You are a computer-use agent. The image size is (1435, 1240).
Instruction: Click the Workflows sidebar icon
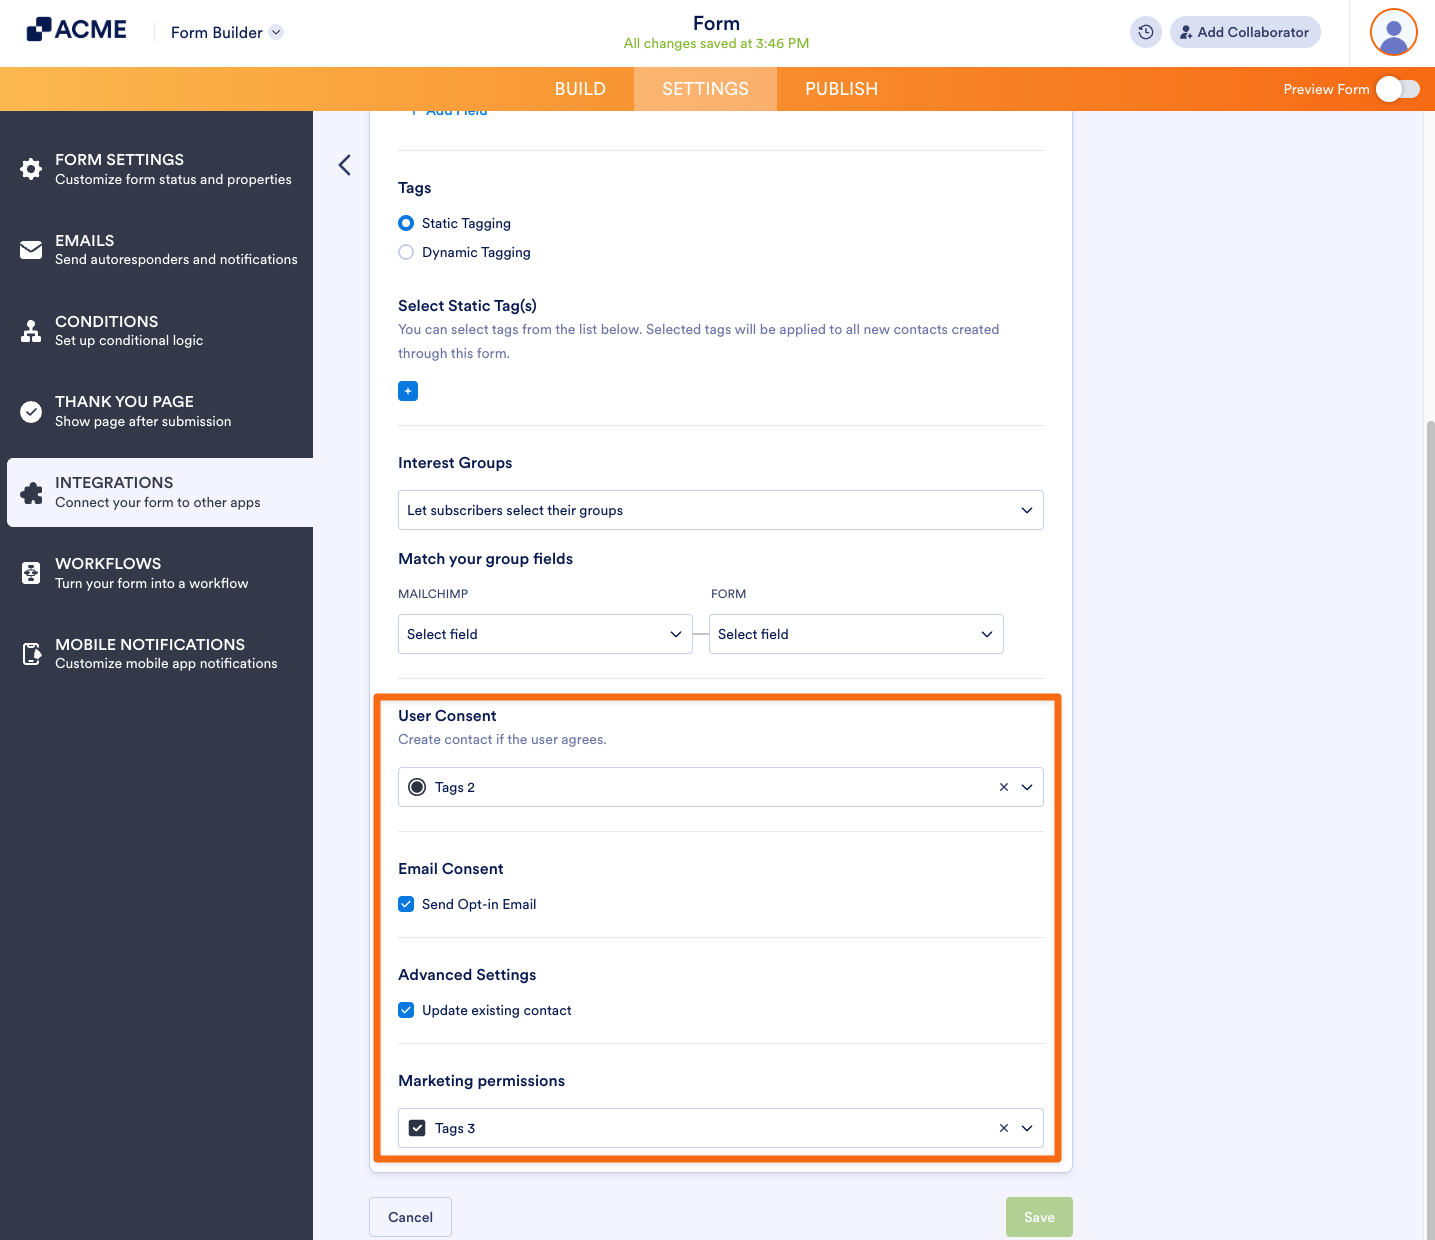tap(30, 572)
